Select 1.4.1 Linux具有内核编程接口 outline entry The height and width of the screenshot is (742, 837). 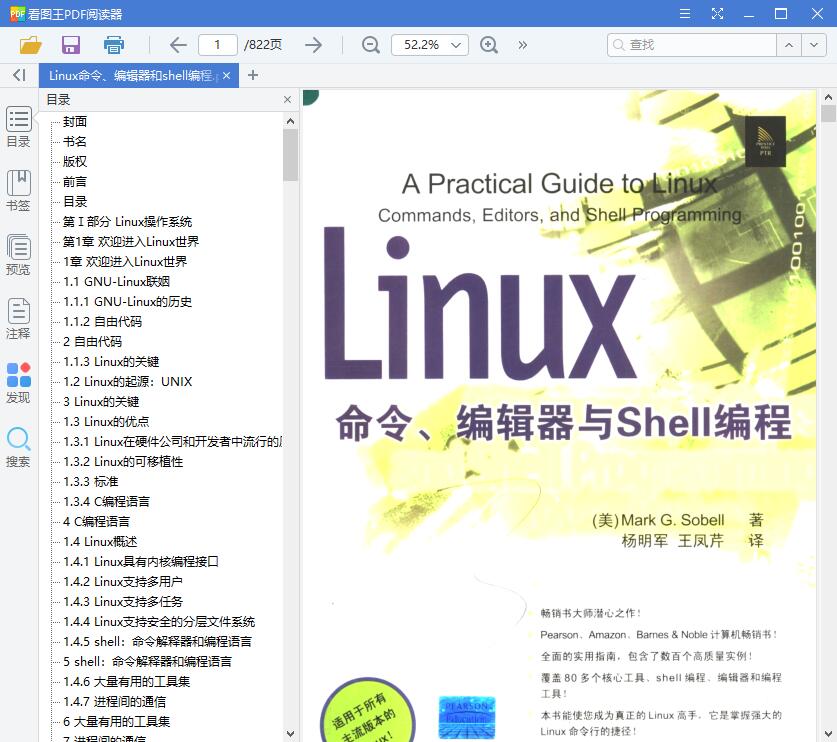coord(141,562)
